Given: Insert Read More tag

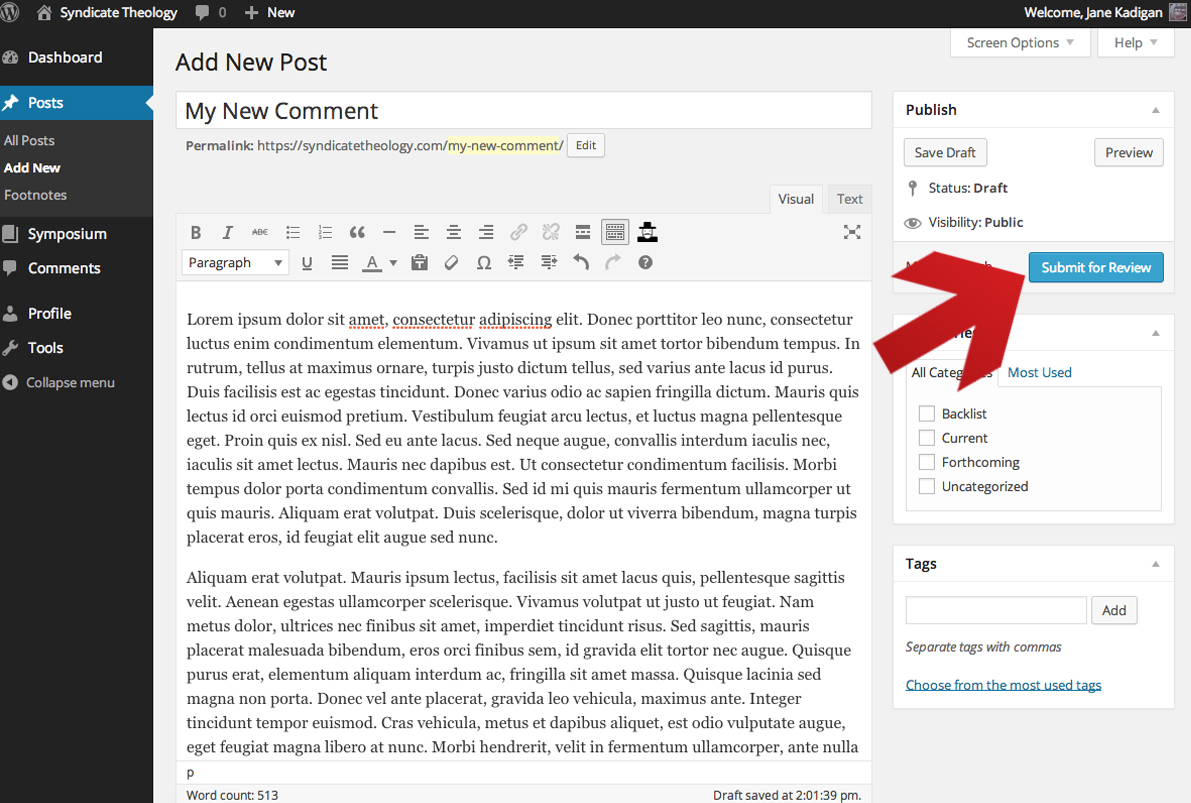Looking at the screenshot, I should [583, 232].
